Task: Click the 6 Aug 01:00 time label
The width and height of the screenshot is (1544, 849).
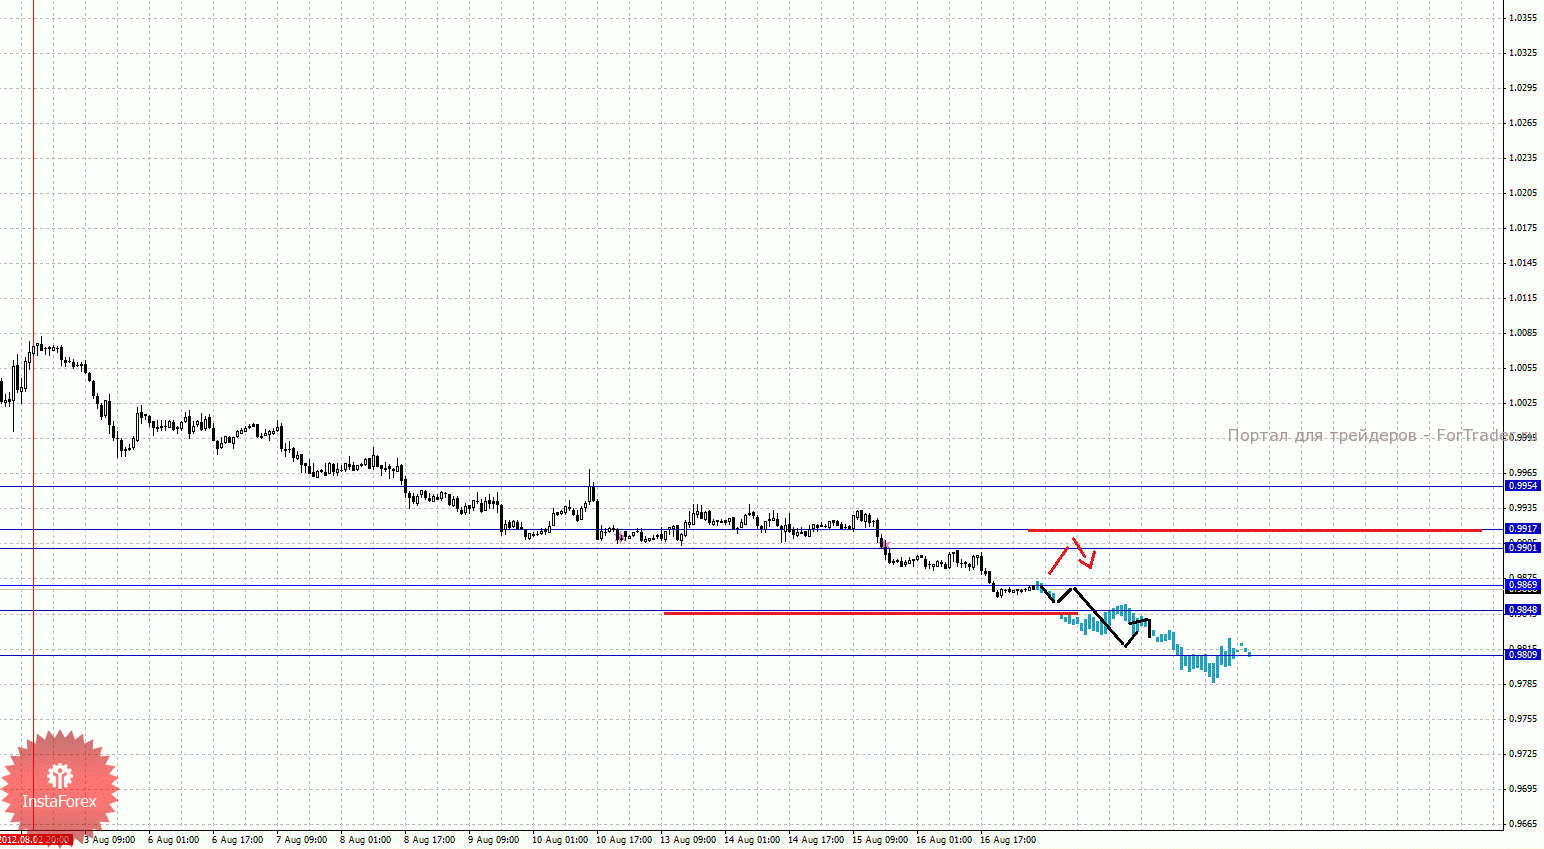Action: click(x=173, y=840)
